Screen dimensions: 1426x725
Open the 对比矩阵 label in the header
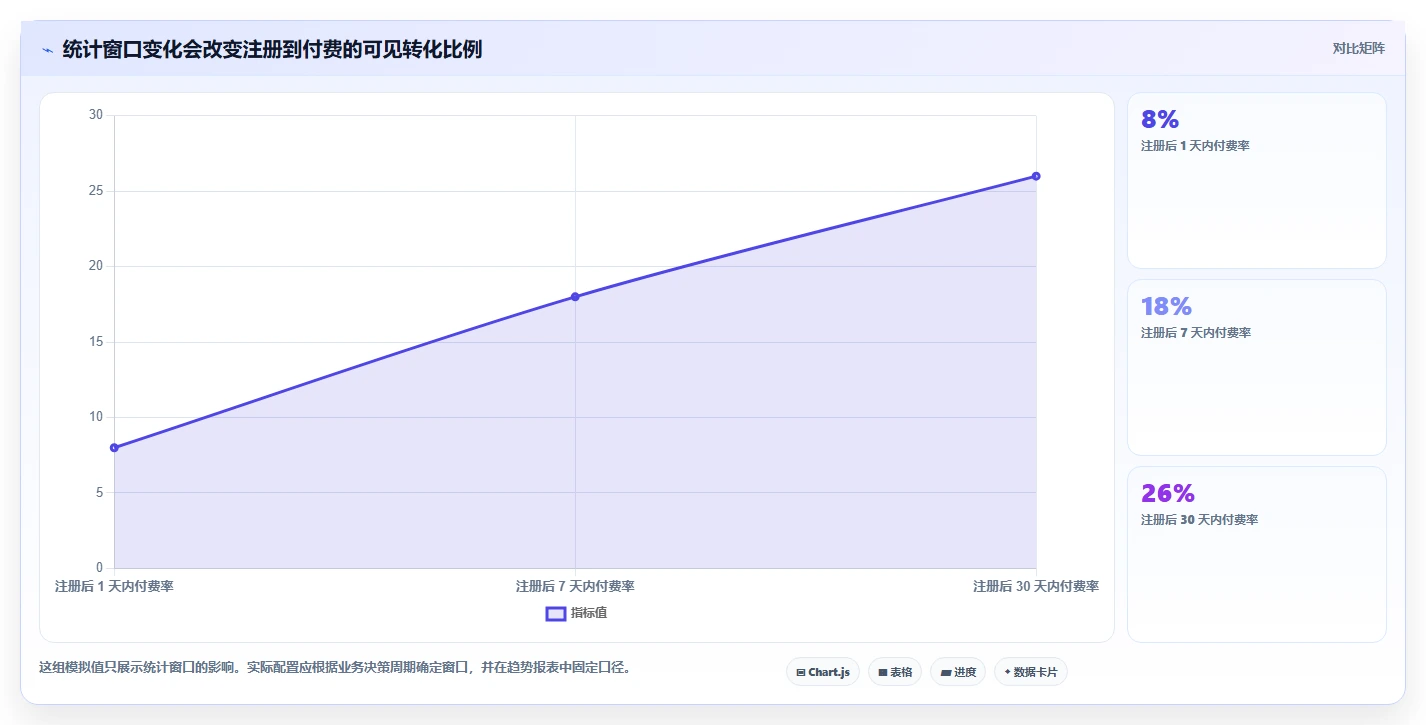[1359, 49]
